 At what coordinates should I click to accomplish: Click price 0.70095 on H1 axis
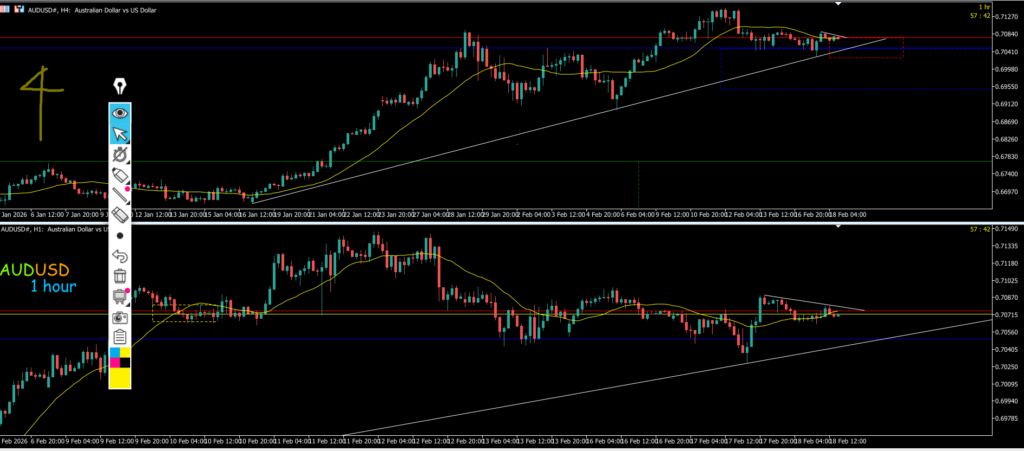(x=1005, y=384)
